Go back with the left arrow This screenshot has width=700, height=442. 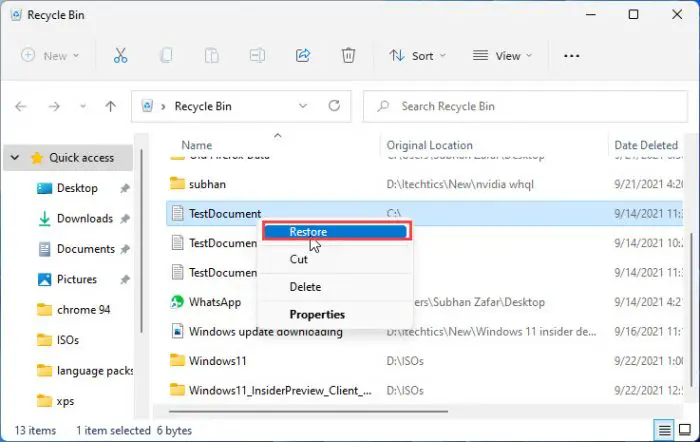pyautogui.click(x=21, y=106)
